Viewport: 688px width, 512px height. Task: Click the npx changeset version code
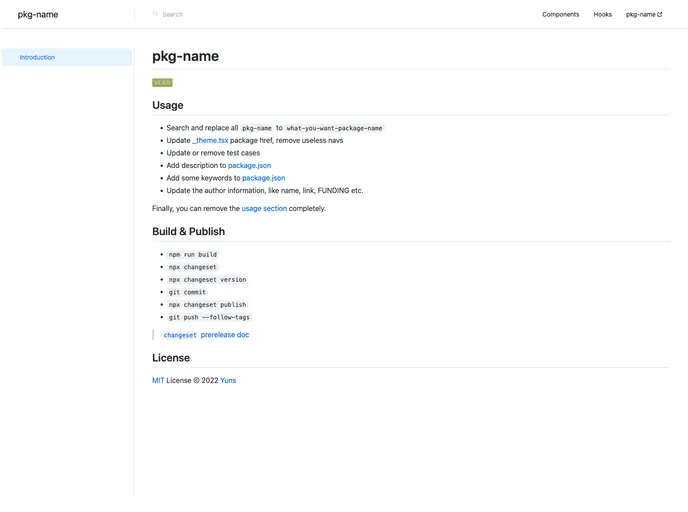208,279
